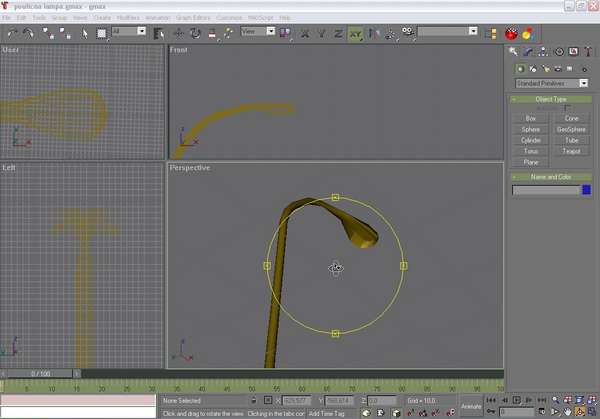
Task: Click the Cameras category icon
Action: 558,68
